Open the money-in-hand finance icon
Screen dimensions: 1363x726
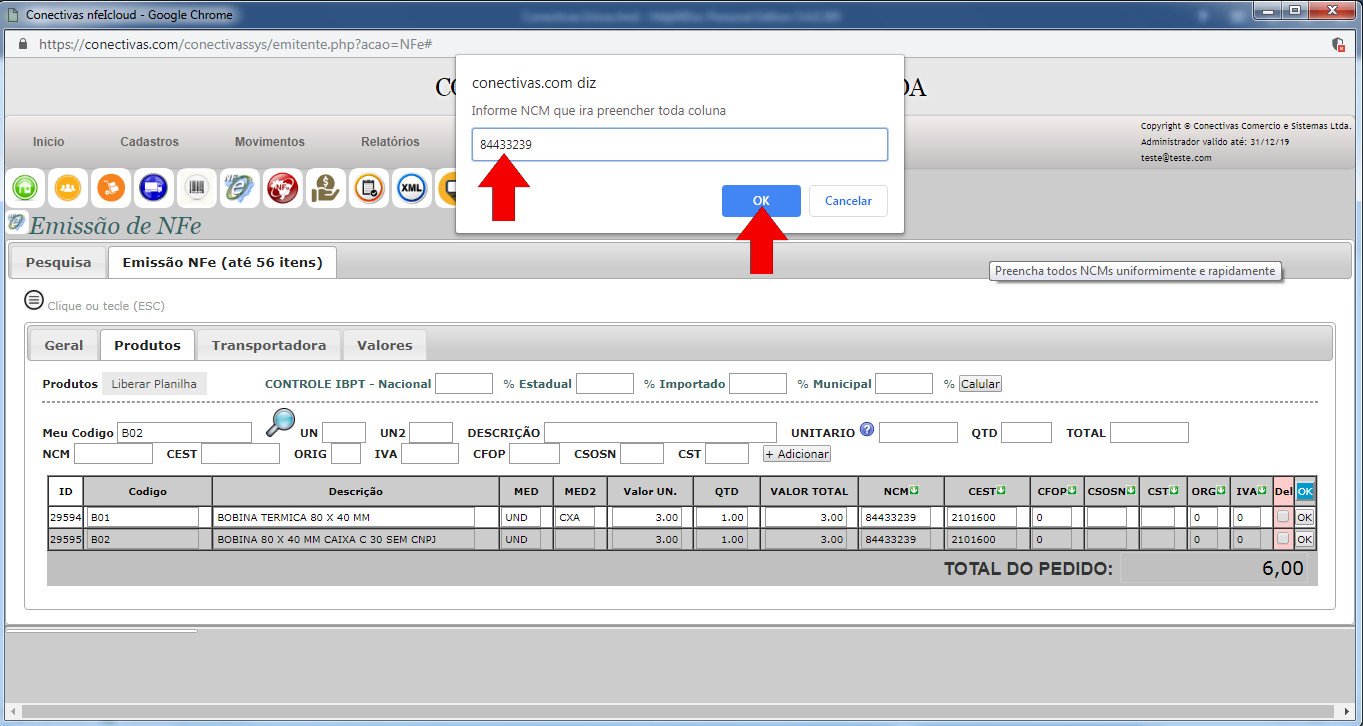pos(326,188)
